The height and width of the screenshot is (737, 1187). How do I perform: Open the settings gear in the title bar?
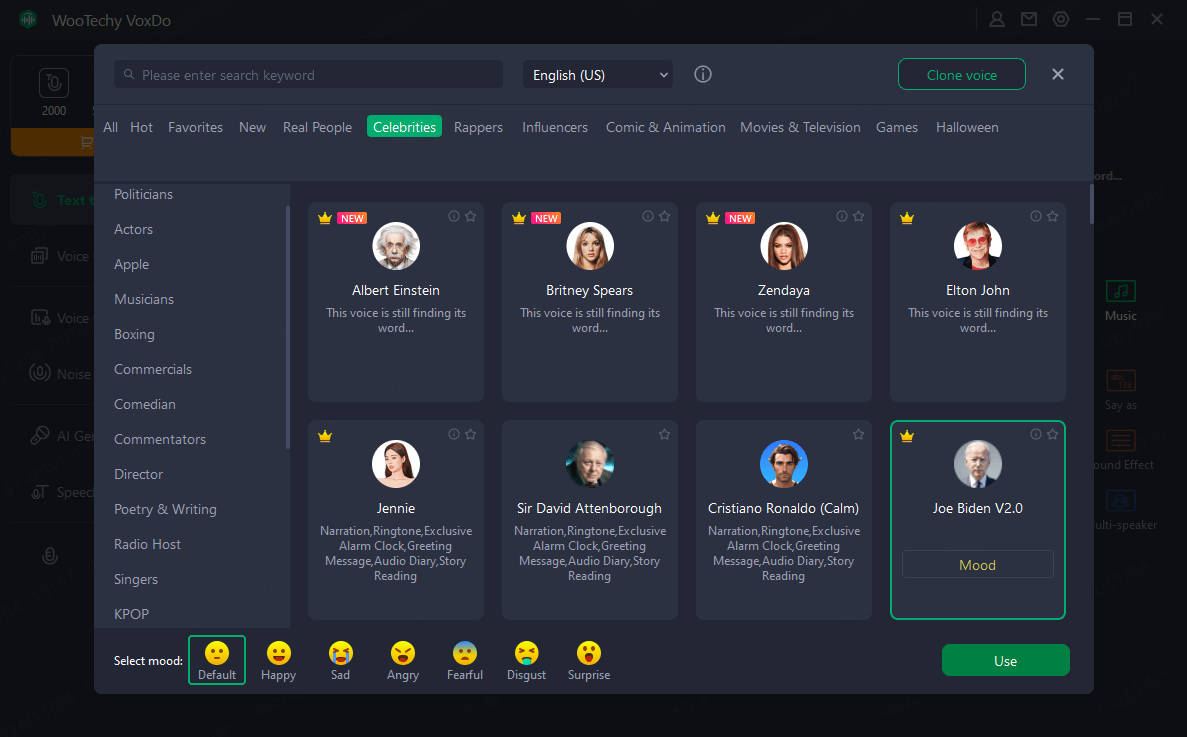coord(1060,18)
